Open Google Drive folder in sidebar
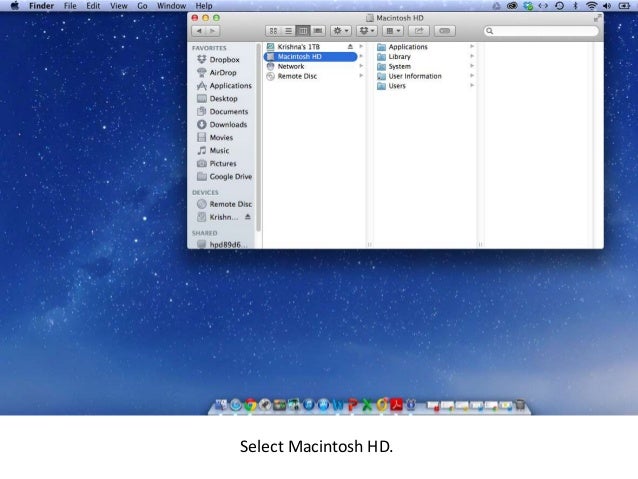Screen dimensions: 638x479 click(230, 176)
